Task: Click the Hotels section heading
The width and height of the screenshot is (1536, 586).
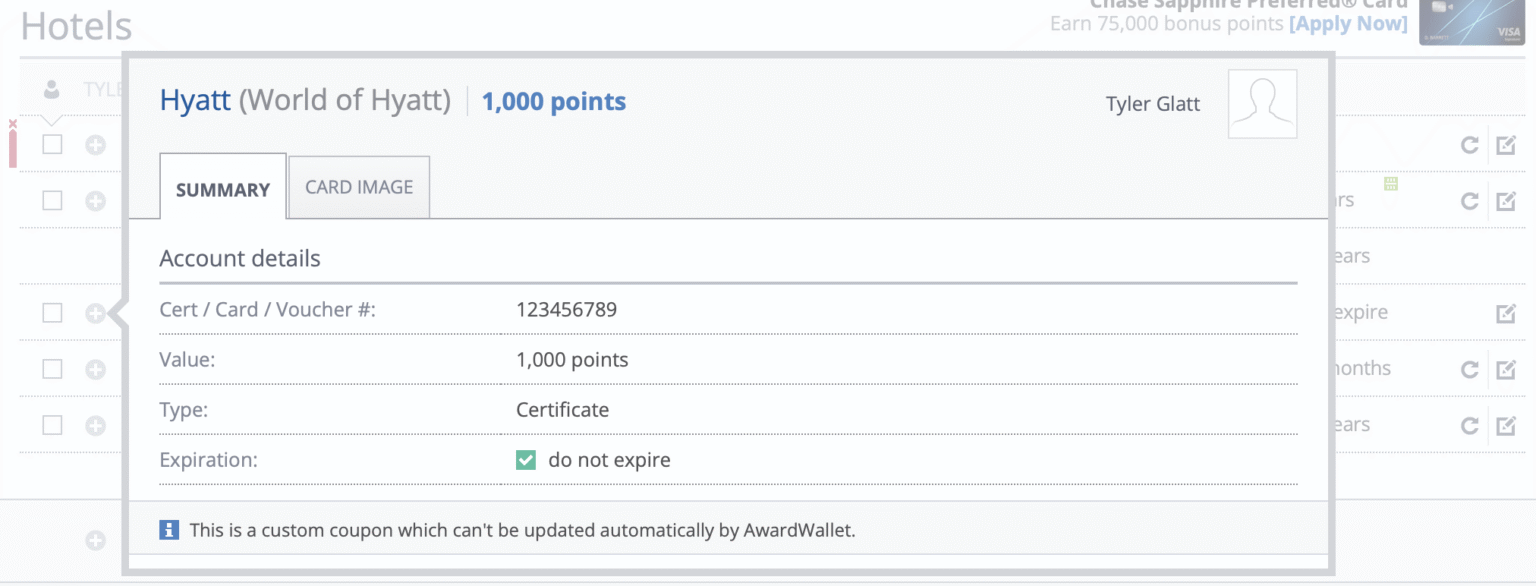Action: pos(76,26)
